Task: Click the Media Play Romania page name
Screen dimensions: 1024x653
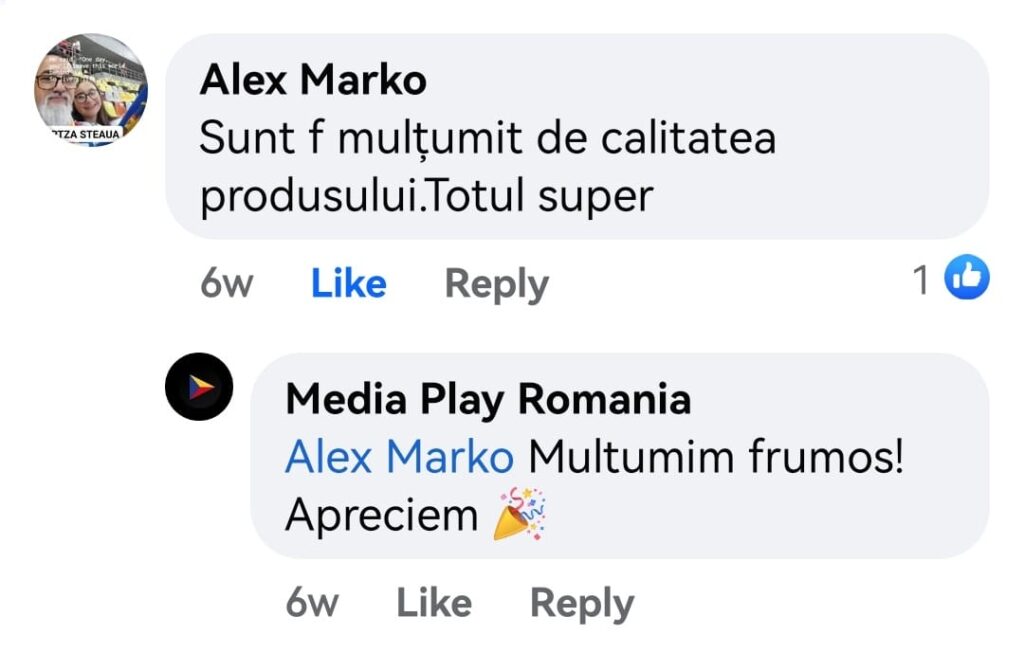Action: (x=488, y=400)
